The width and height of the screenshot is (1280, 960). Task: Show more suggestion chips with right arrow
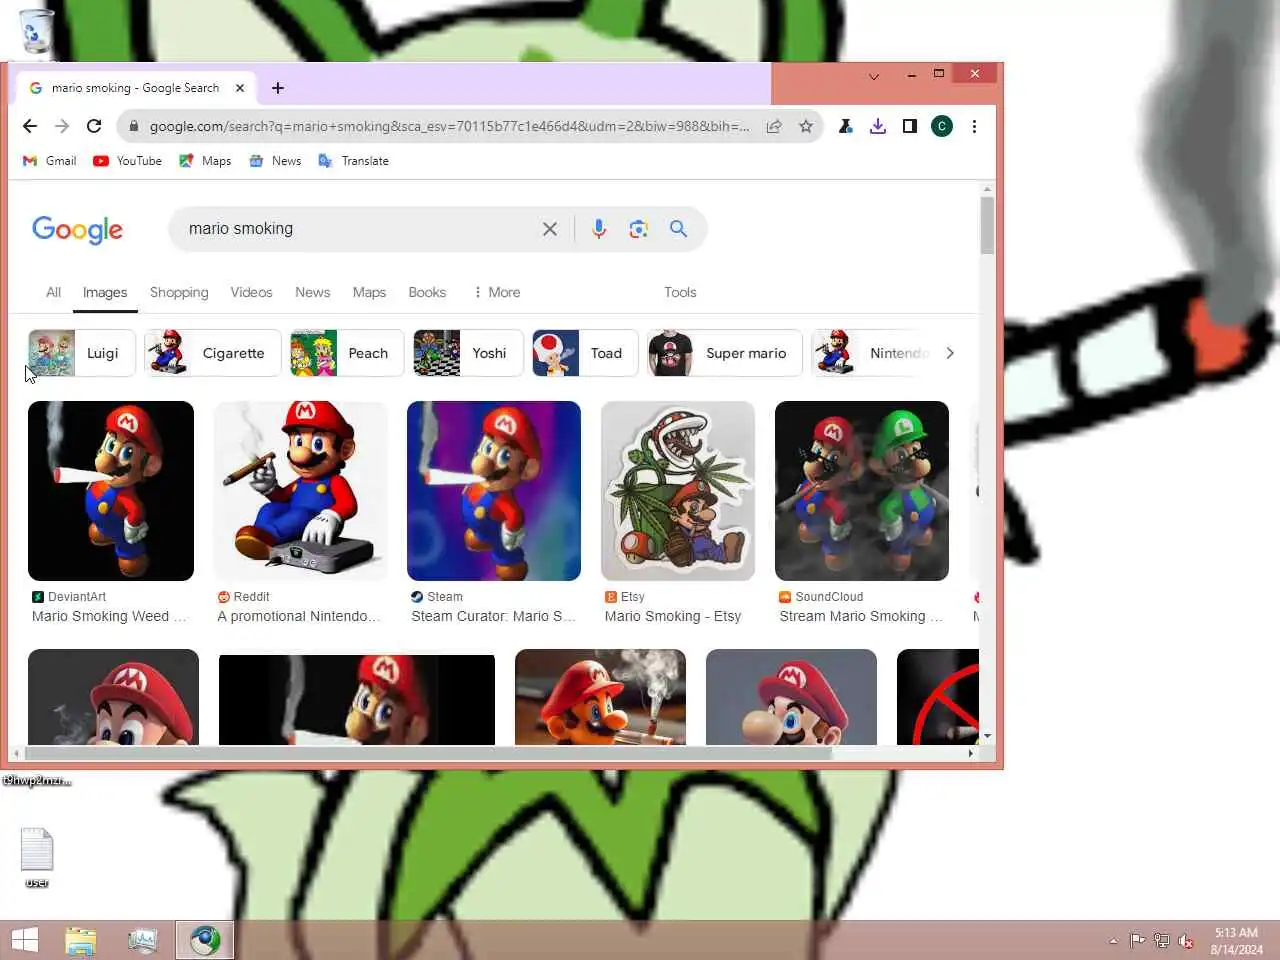click(950, 353)
